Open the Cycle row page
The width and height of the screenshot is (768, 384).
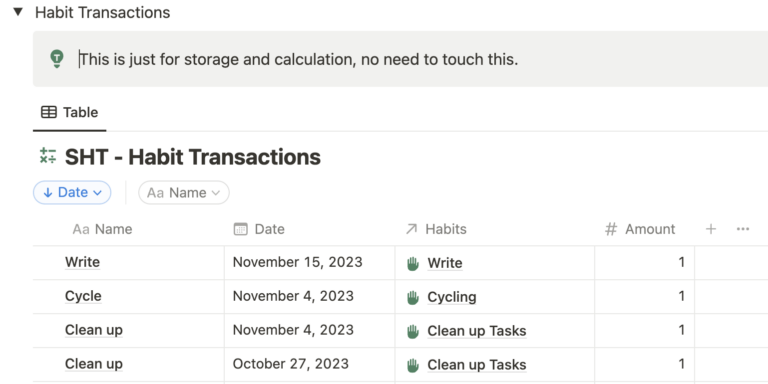[83, 296]
